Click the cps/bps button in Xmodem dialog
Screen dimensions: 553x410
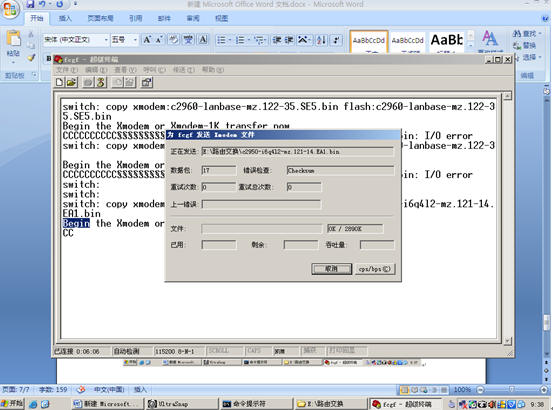[375, 269]
